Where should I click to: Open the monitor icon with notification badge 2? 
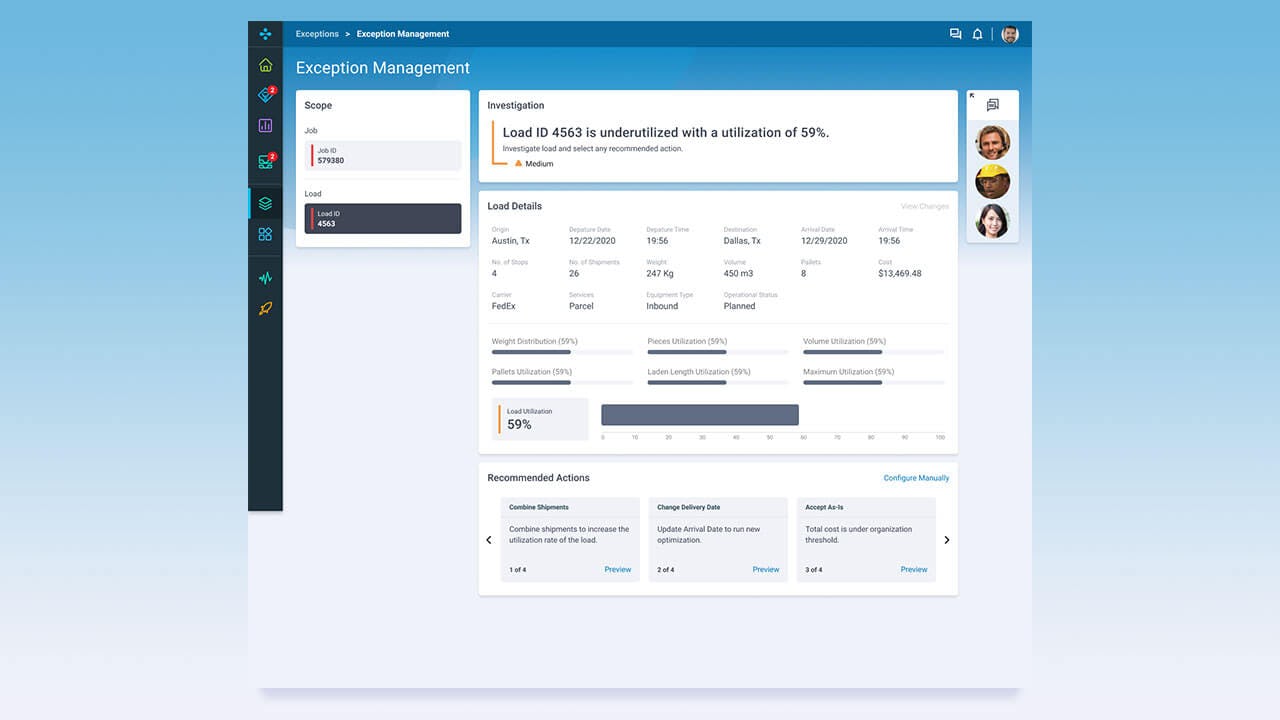pyautogui.click(x=265, y=158)
